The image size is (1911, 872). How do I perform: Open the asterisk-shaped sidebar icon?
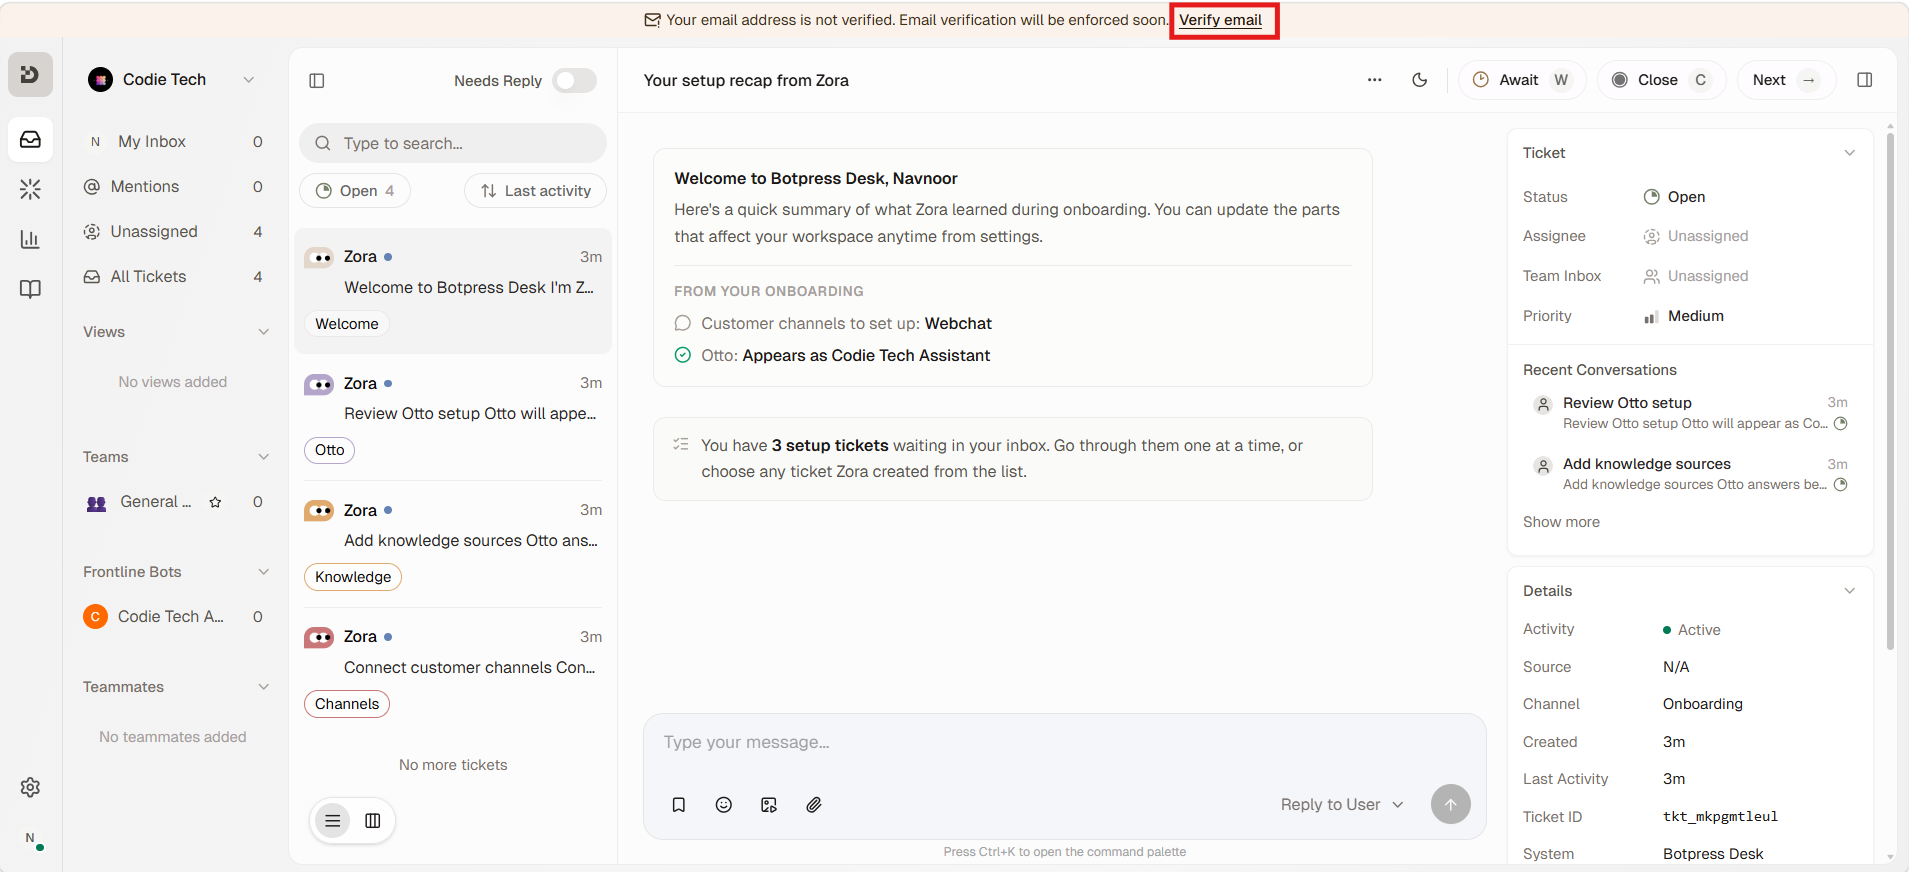click(30, 189)
